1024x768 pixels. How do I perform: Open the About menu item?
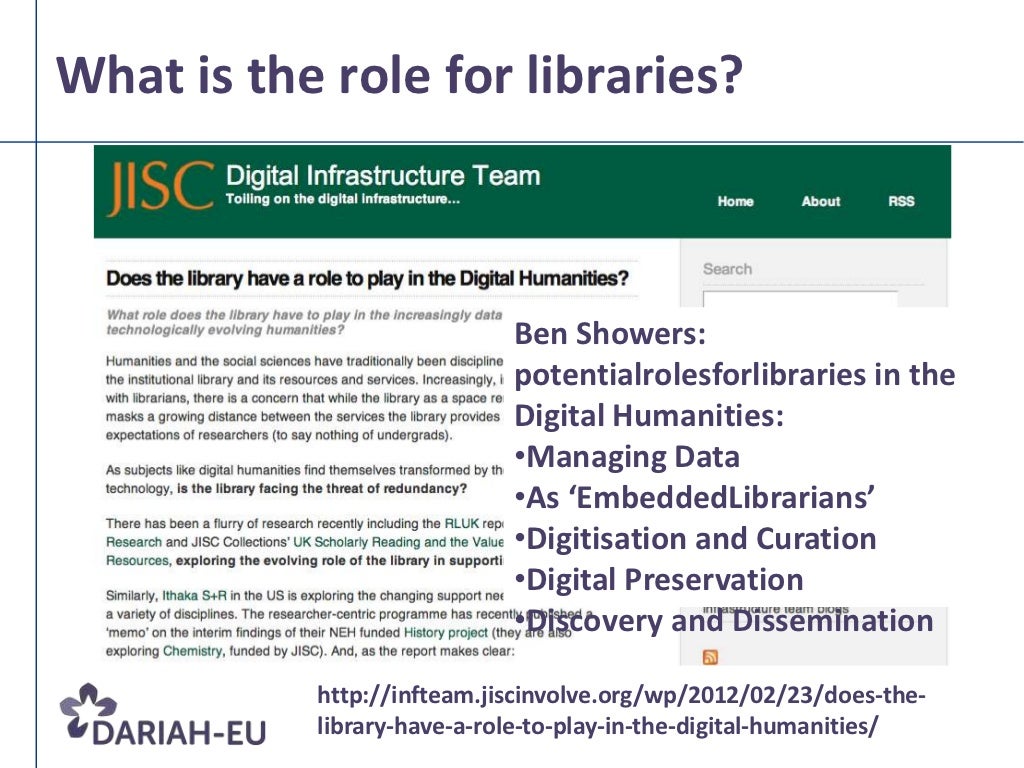click(821, 201)
